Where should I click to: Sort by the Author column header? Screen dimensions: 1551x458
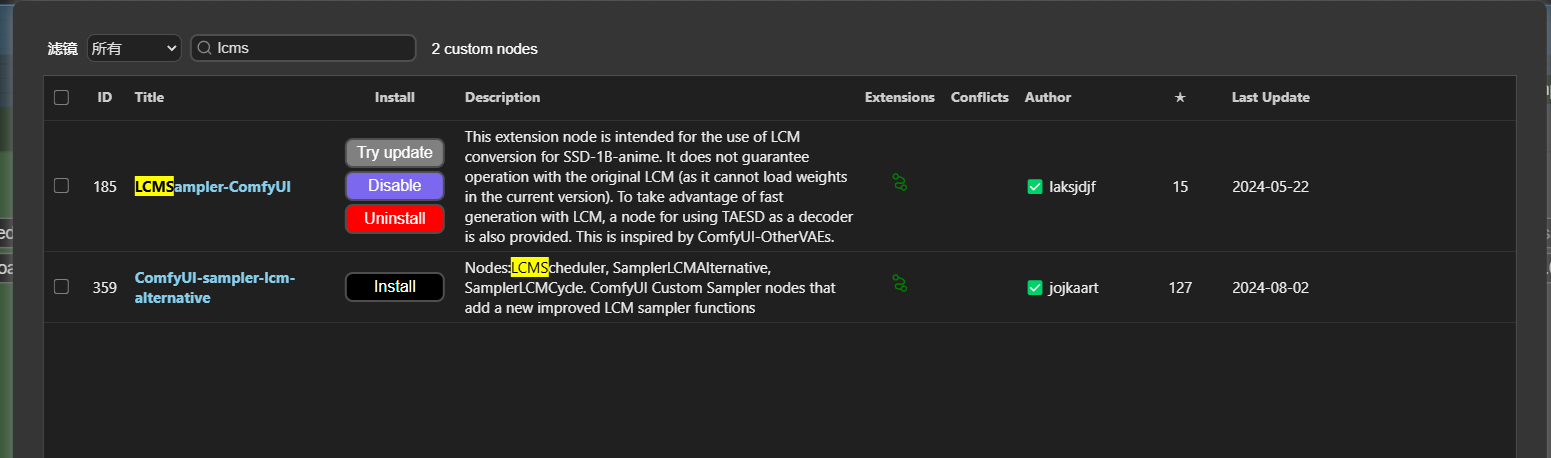click(x=1047, y=97)
